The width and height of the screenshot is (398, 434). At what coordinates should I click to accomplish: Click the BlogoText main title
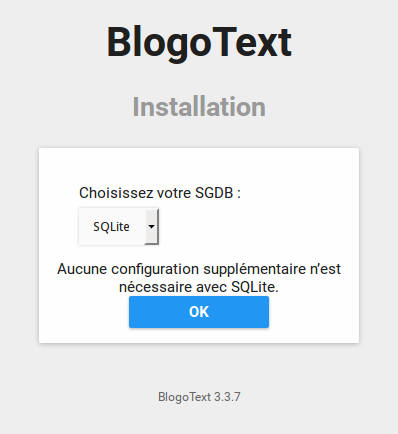tap(199, 43)
